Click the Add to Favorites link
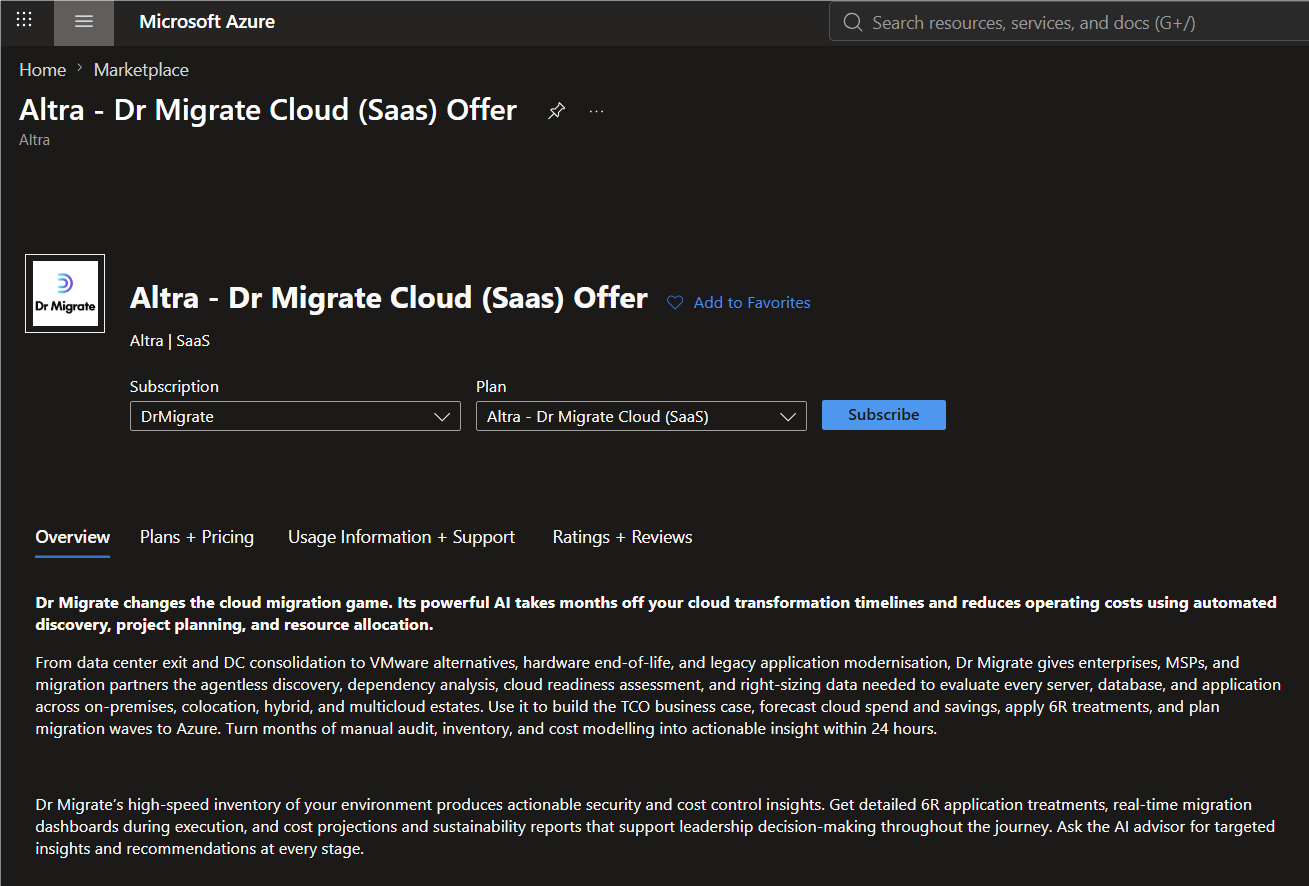 [752, 303]
